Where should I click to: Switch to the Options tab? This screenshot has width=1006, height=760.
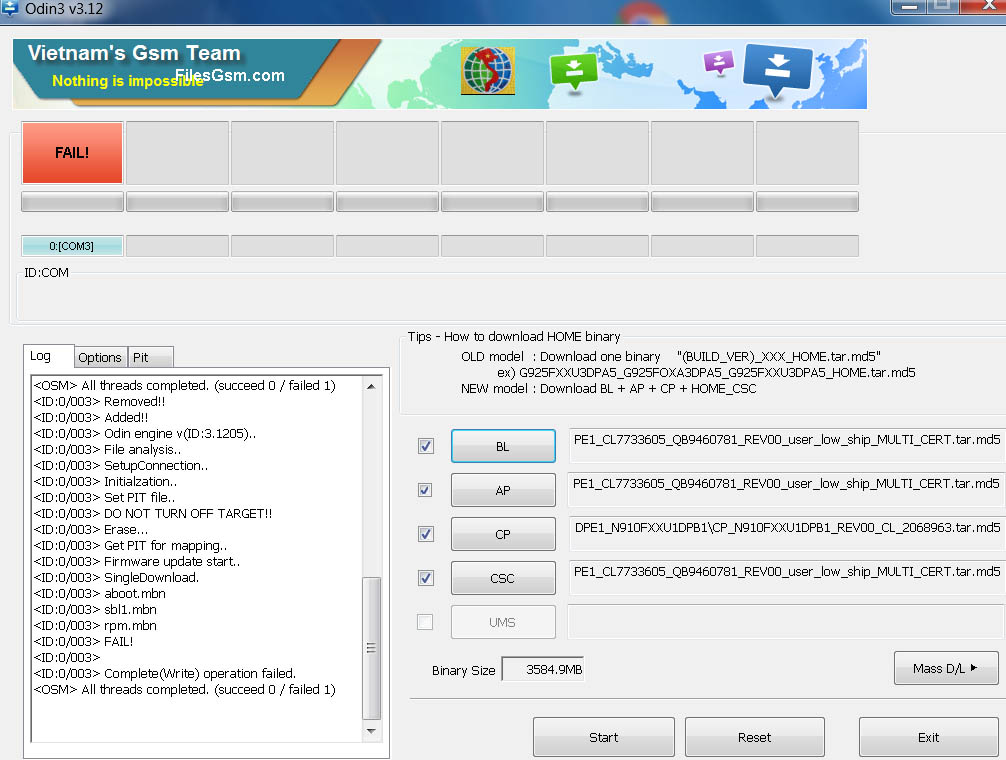[100, 357]
